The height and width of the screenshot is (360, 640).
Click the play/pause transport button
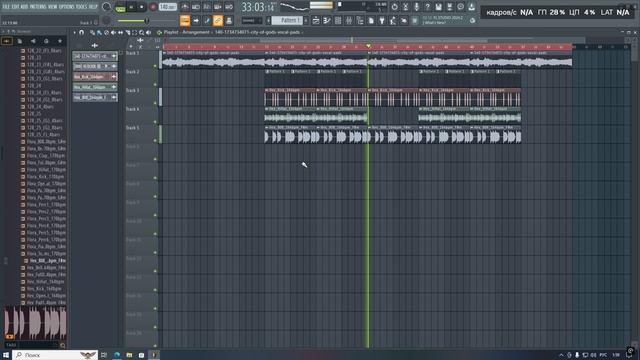tap(131, 7)
